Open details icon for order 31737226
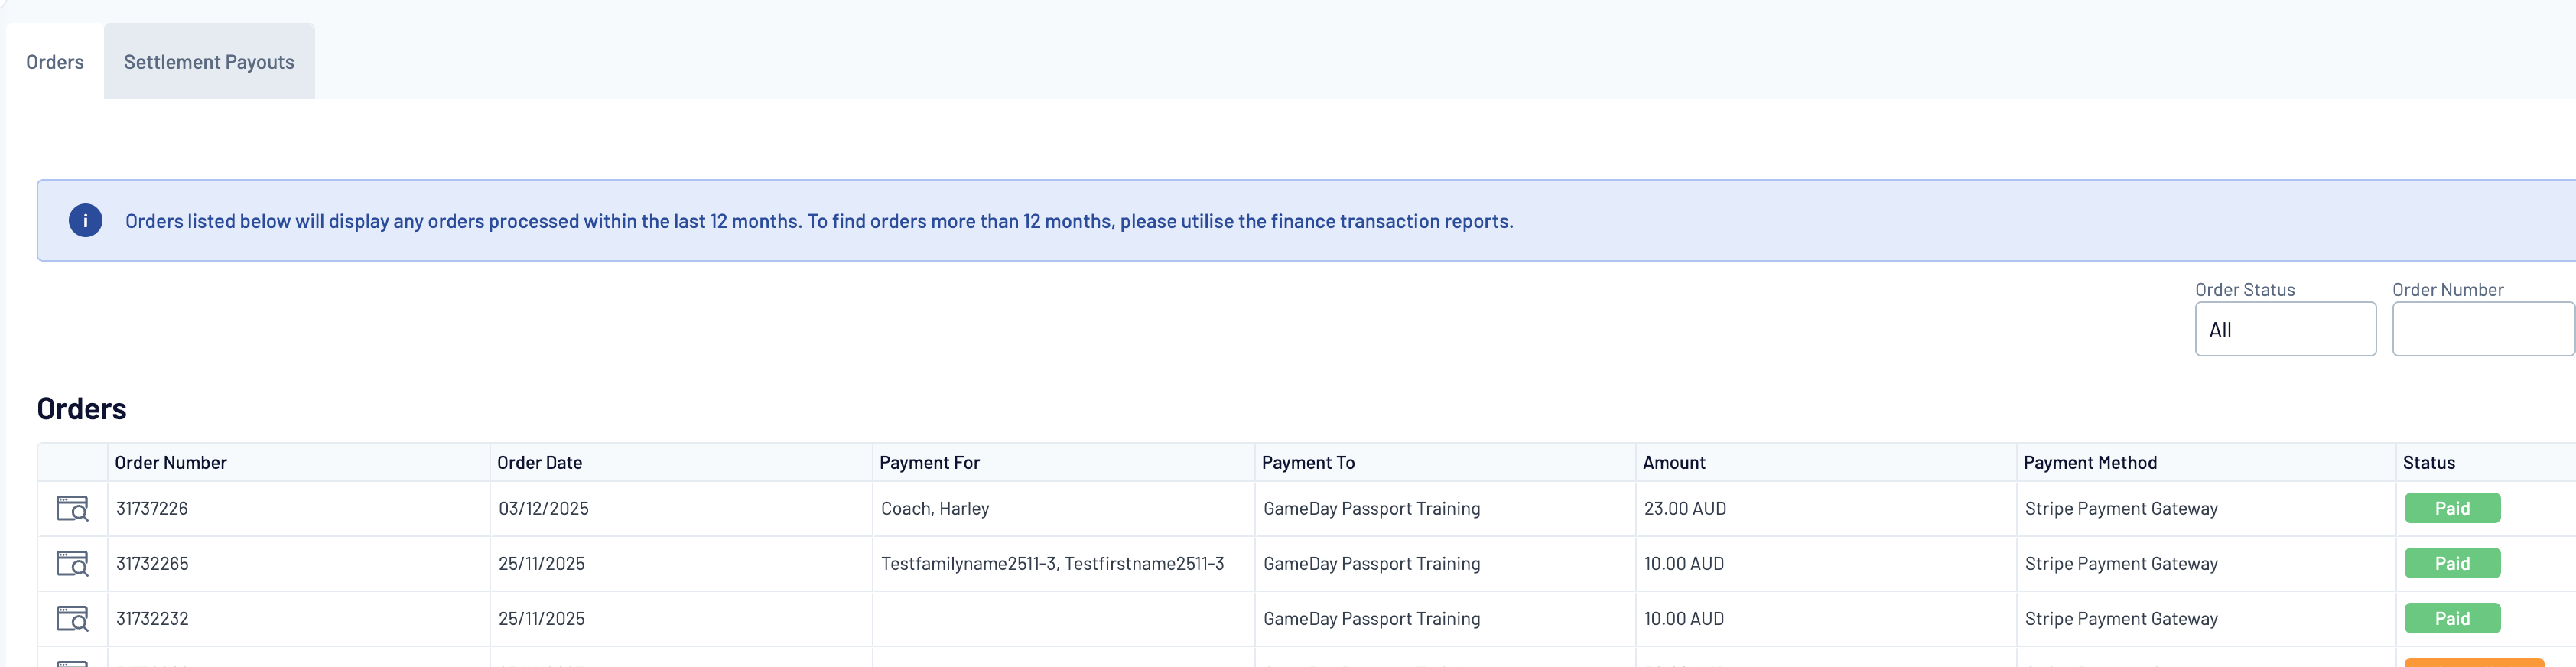The width and height of the screenshot is (2576, 667). (72, 509)
